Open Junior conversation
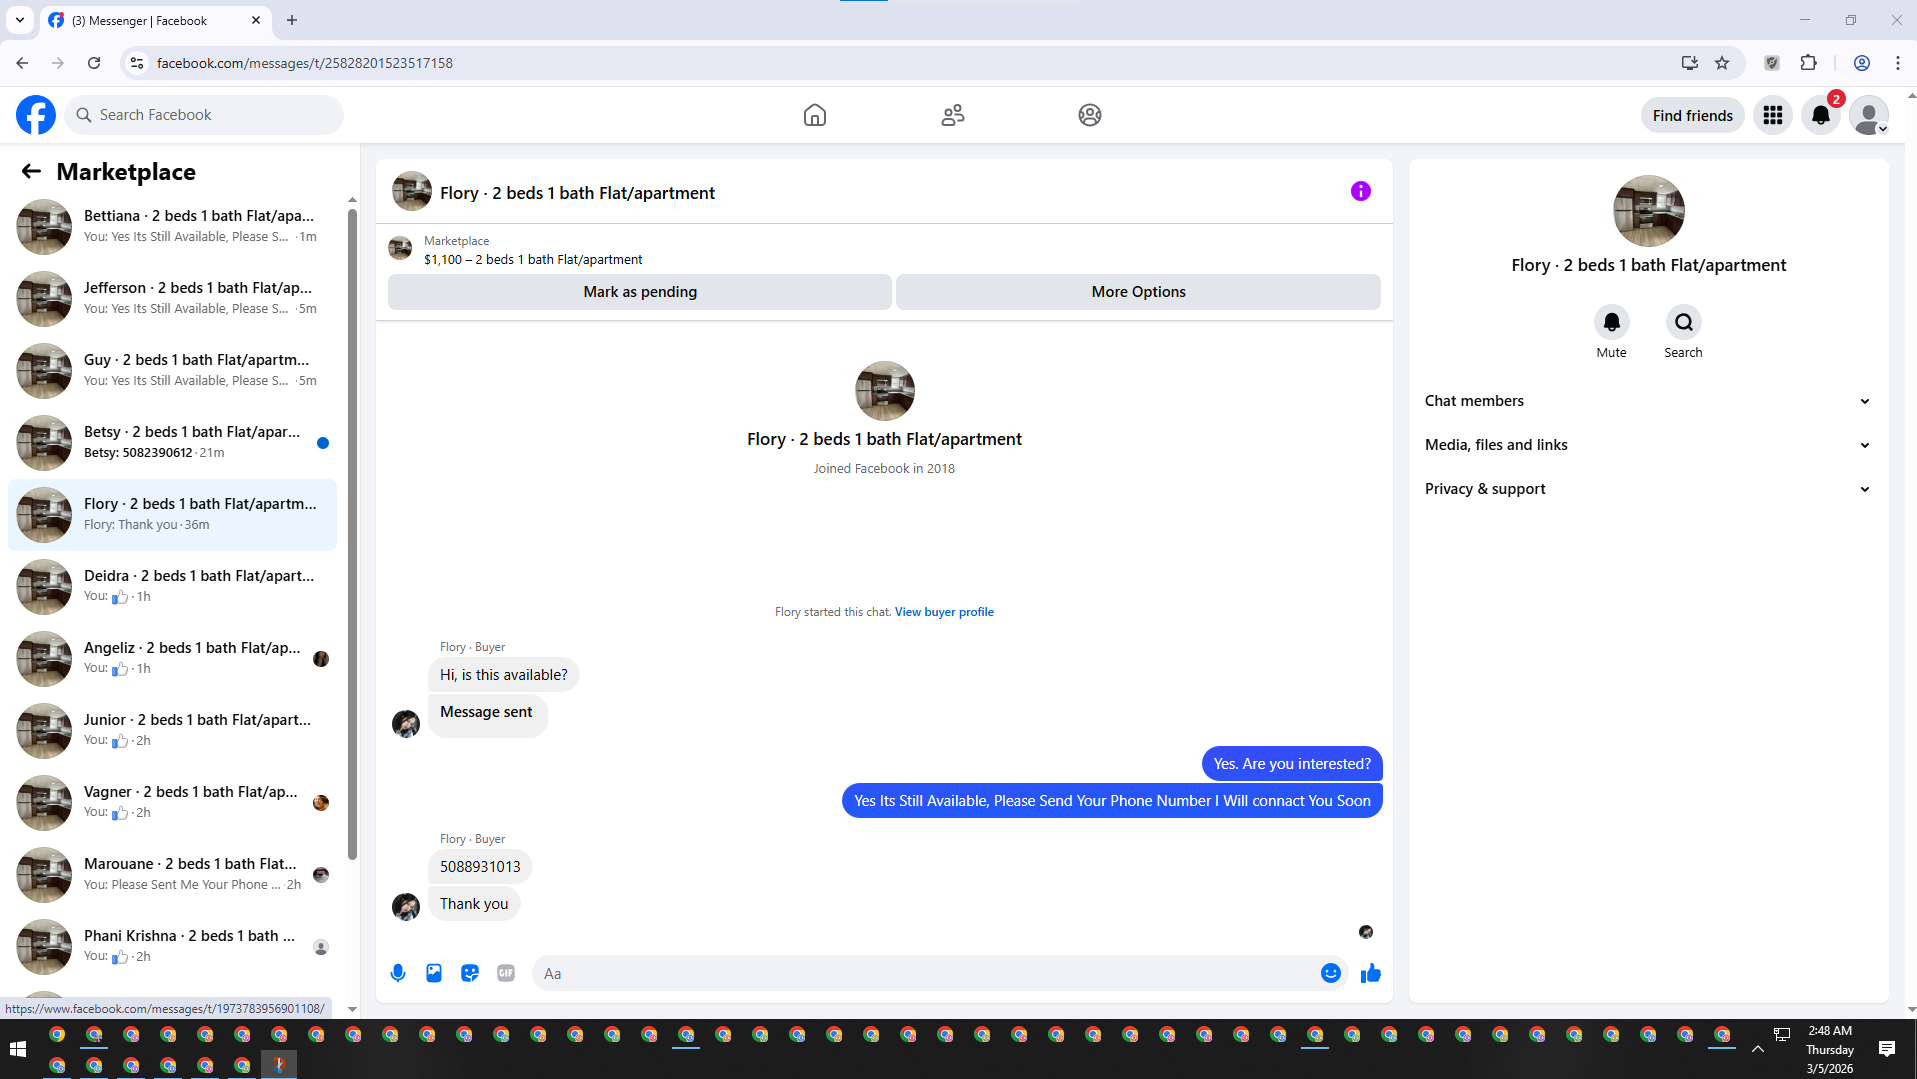The image size is (1917, 1079). (x=172, y=730)
